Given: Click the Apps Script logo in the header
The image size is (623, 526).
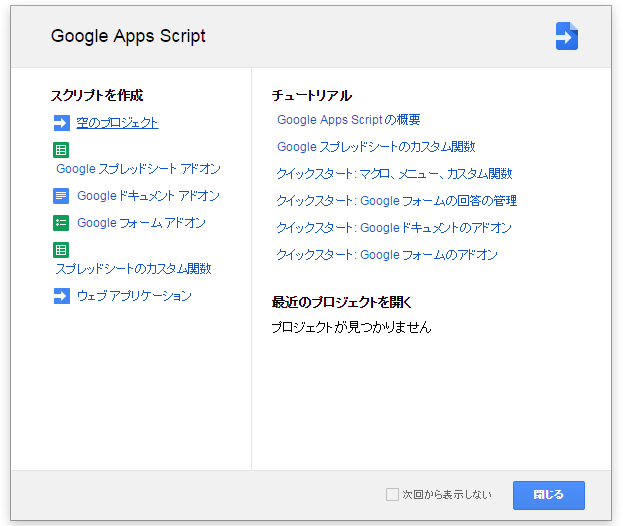Looking at the screenshot, I should 567,36.
